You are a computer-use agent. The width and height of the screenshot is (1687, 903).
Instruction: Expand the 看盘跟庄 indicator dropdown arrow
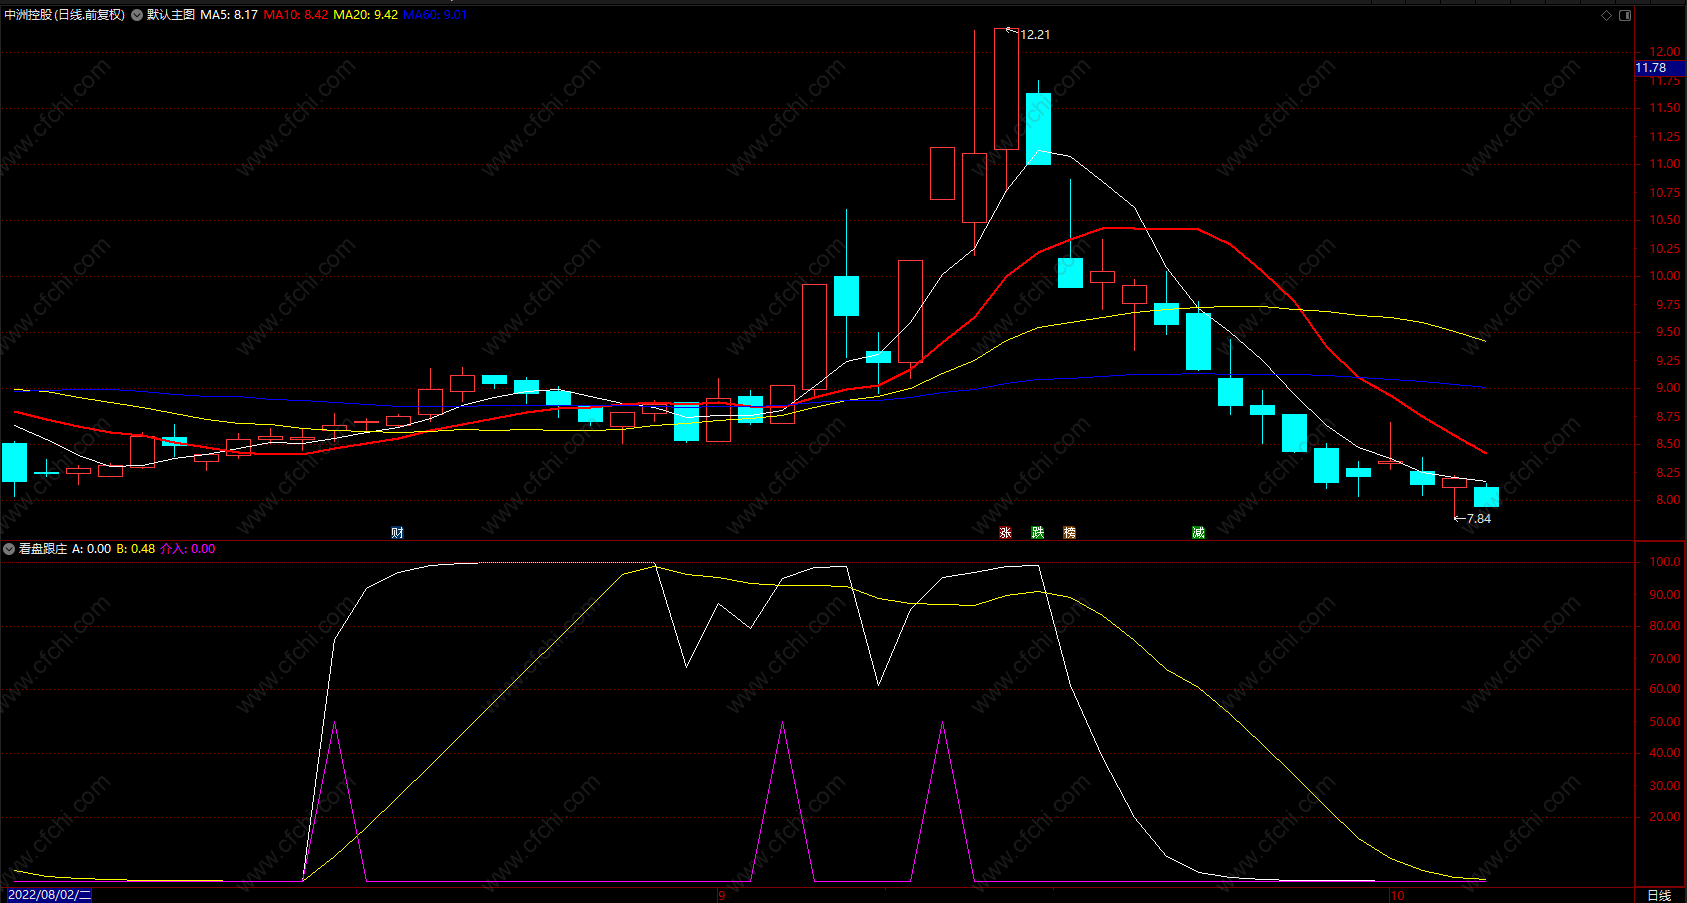pos(9,549)
